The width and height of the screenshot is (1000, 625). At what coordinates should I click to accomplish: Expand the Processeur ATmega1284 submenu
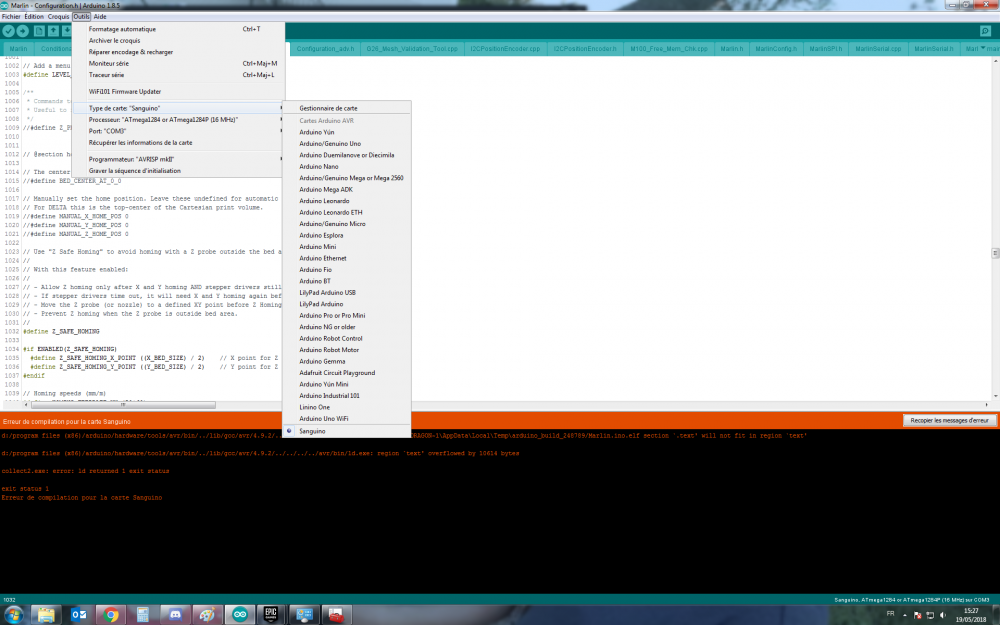[x=177, y=120]
